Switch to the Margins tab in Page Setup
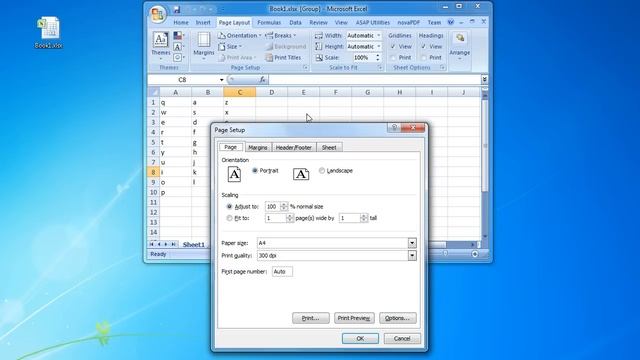This screenshot has width=640, height=360. (258, 147)
